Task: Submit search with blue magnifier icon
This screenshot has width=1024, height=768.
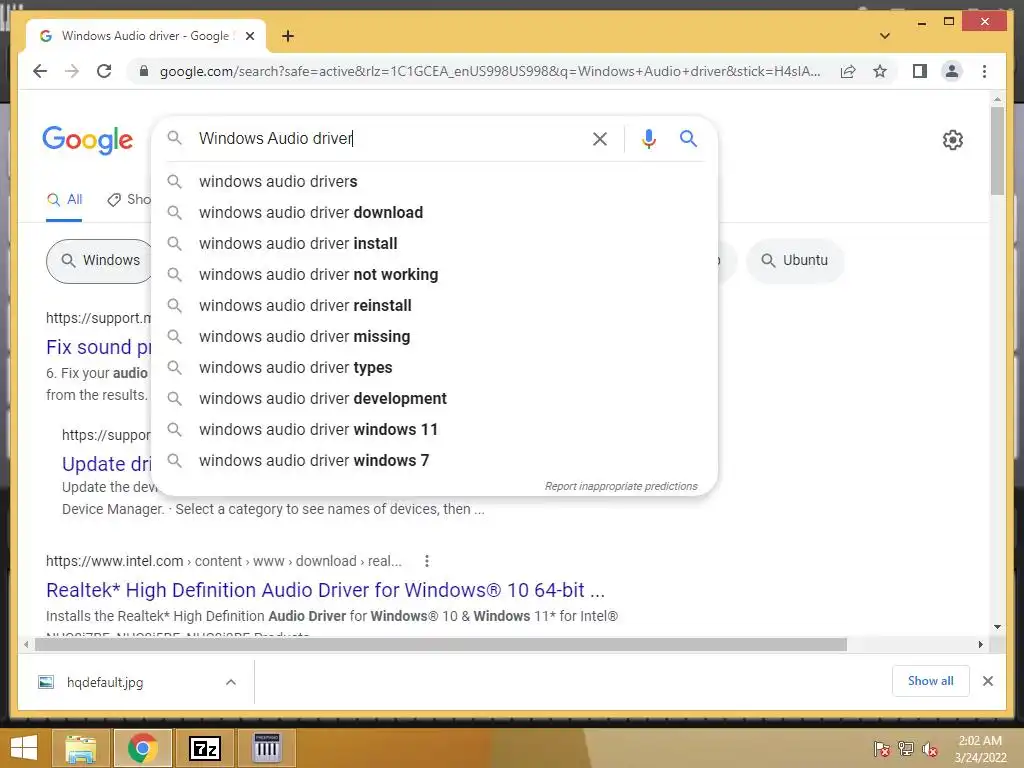Action: 688,138
